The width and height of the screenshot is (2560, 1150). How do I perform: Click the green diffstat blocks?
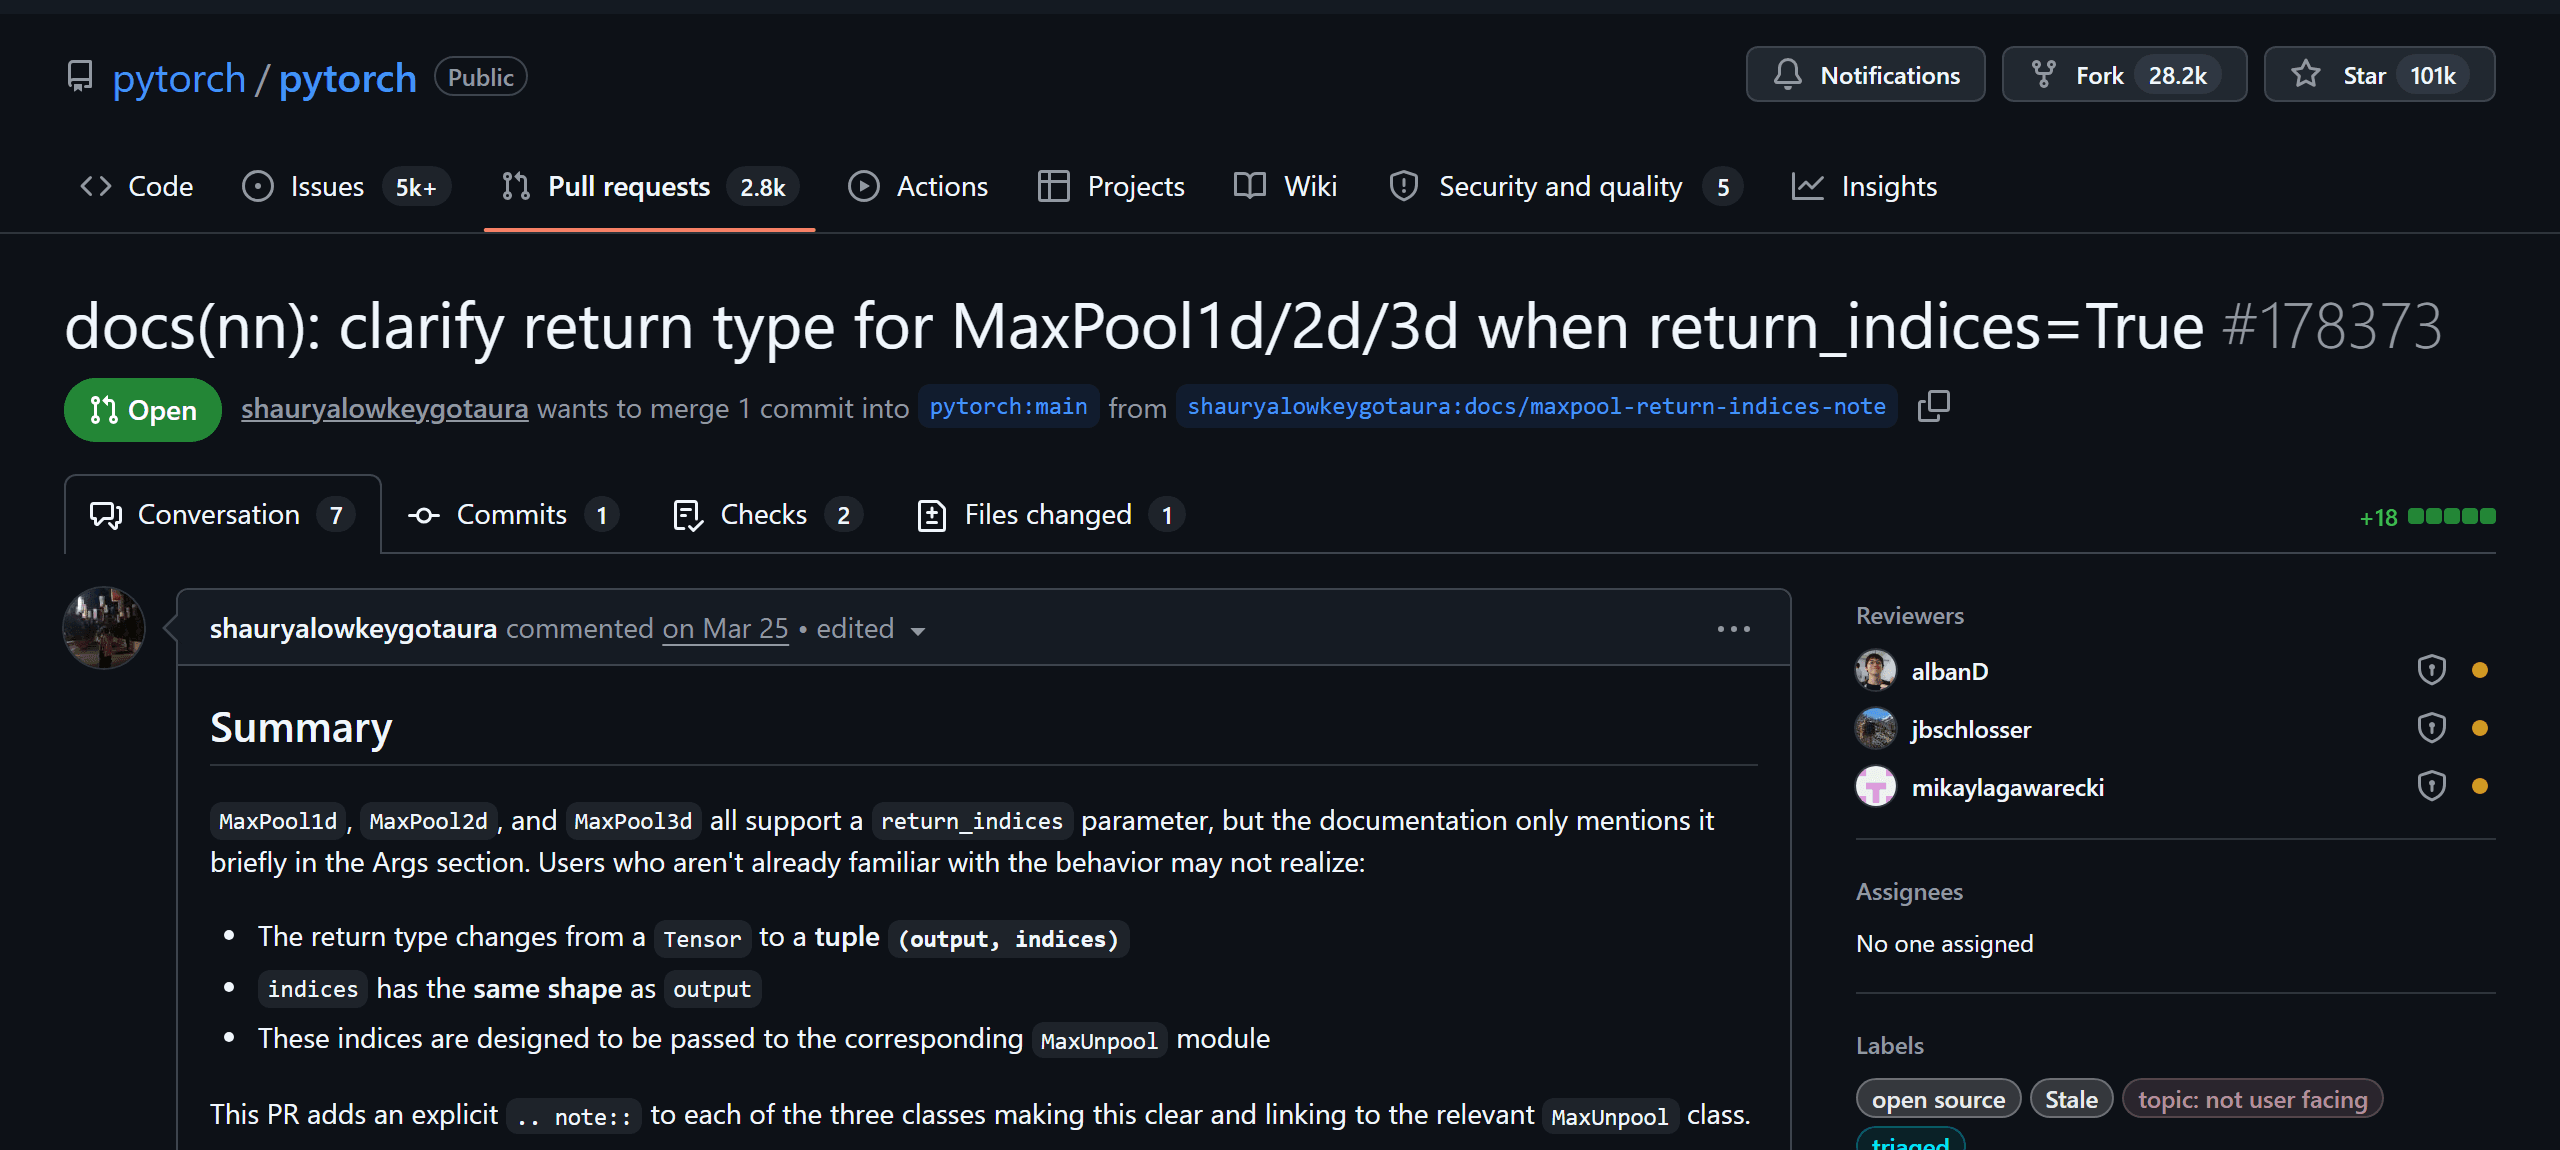[2451, 517]
